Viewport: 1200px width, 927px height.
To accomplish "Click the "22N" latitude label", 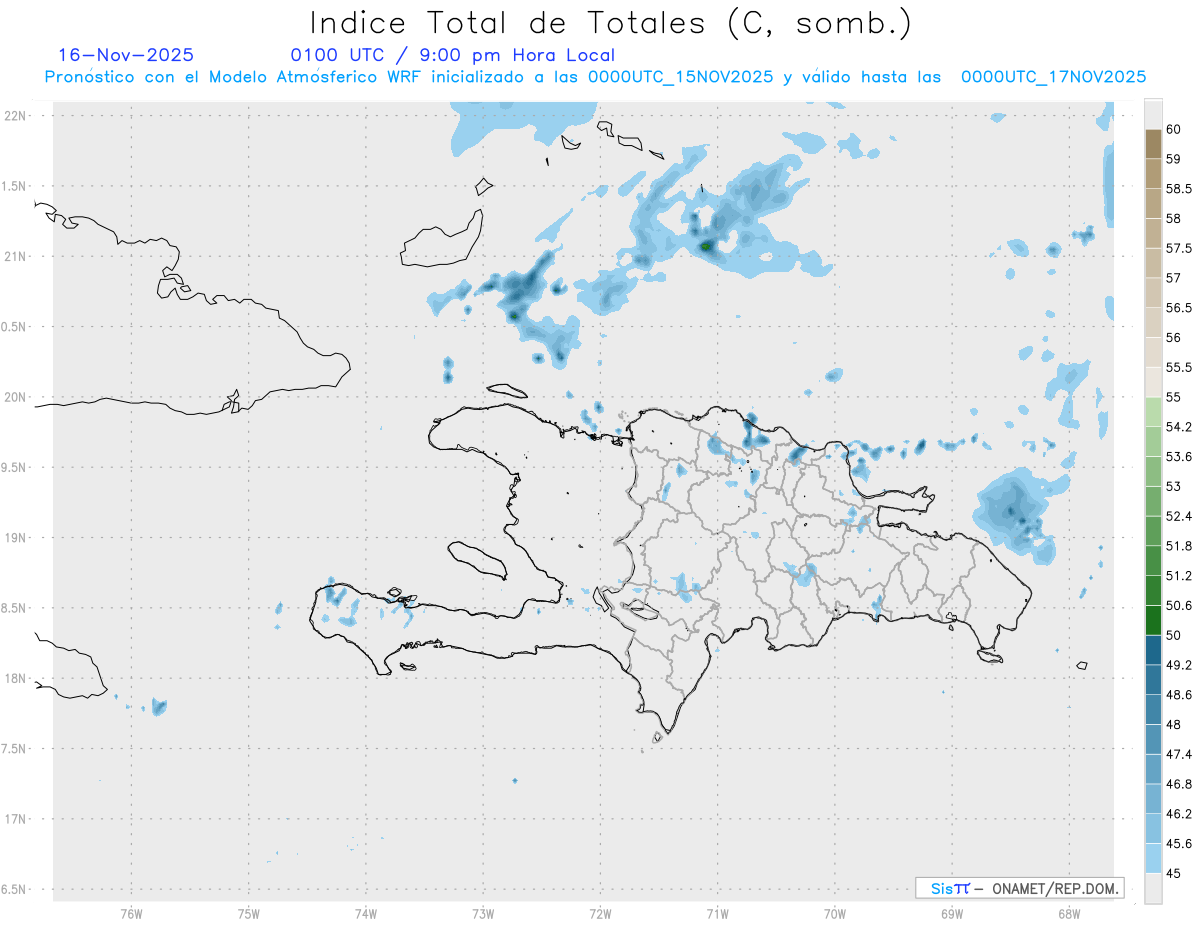I will [15, 116].
